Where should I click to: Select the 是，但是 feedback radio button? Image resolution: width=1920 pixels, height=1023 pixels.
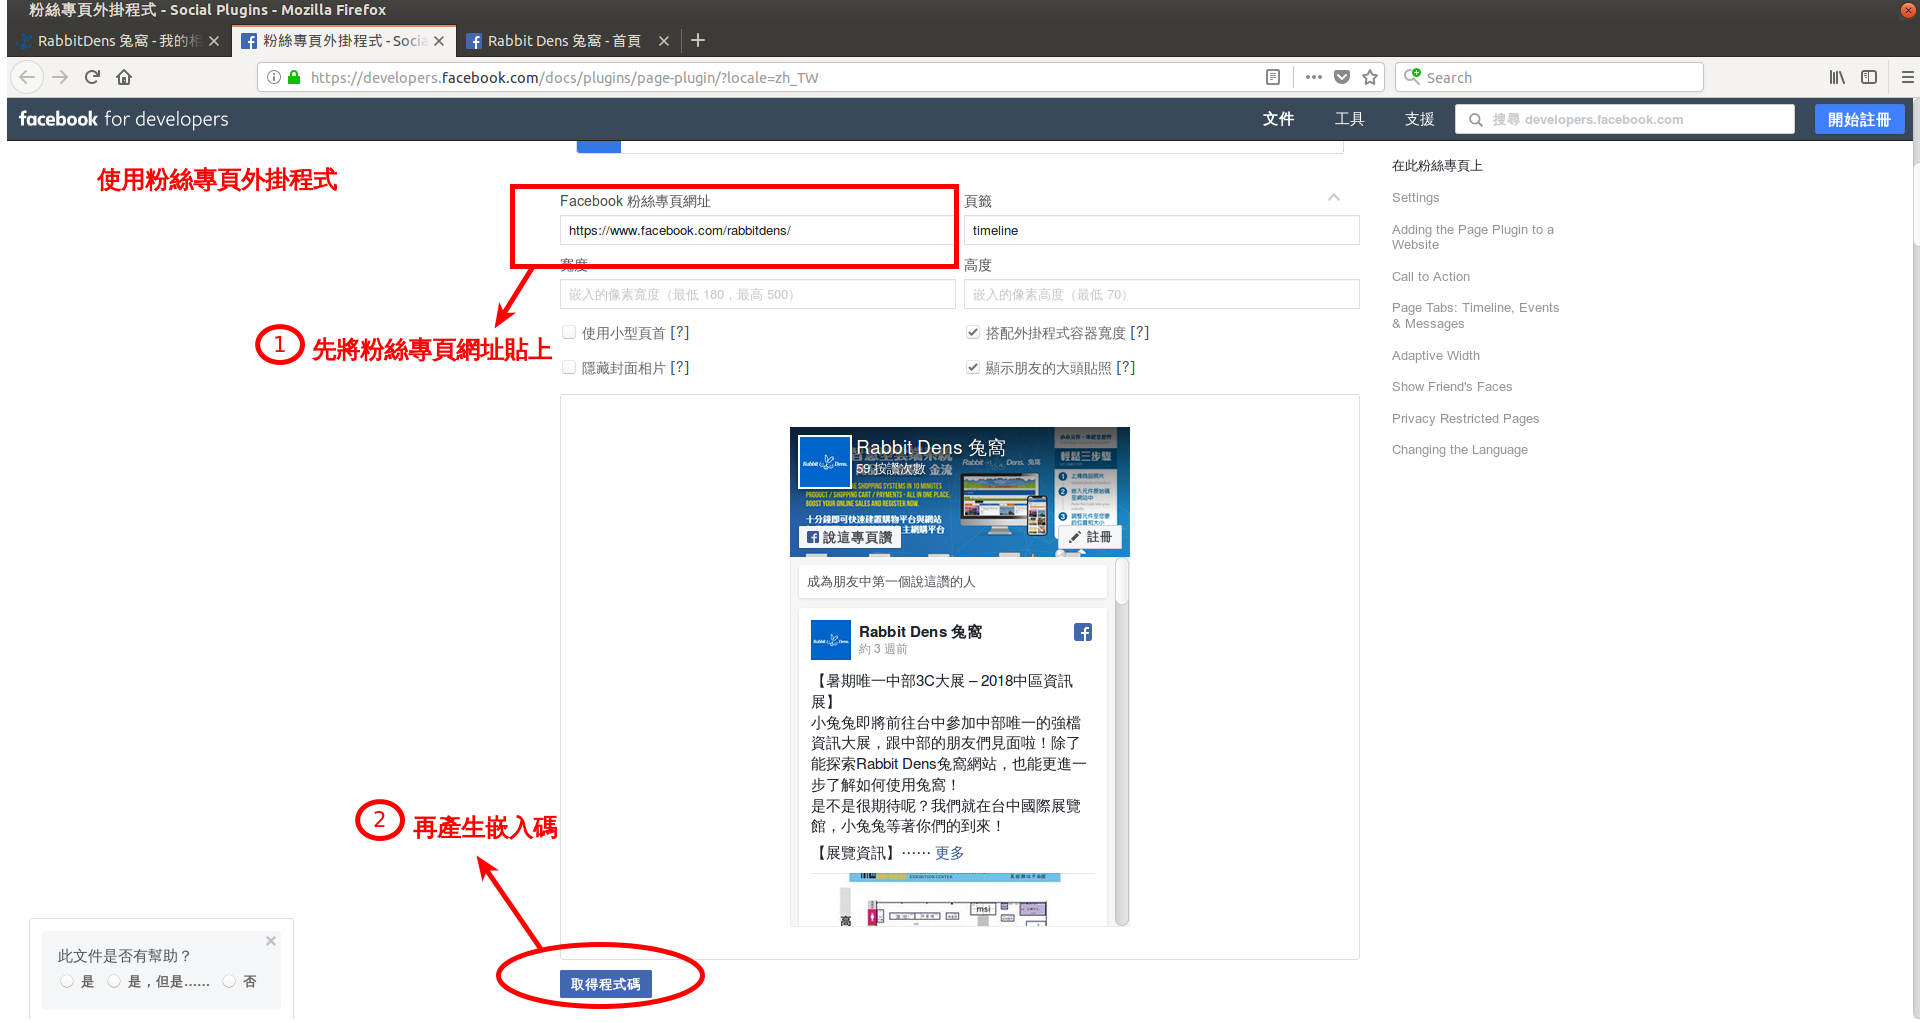point(114,981)
